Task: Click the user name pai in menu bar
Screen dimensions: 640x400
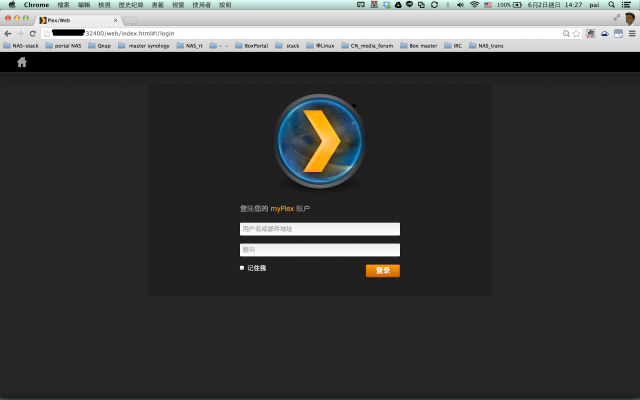Action: [594, 5]
